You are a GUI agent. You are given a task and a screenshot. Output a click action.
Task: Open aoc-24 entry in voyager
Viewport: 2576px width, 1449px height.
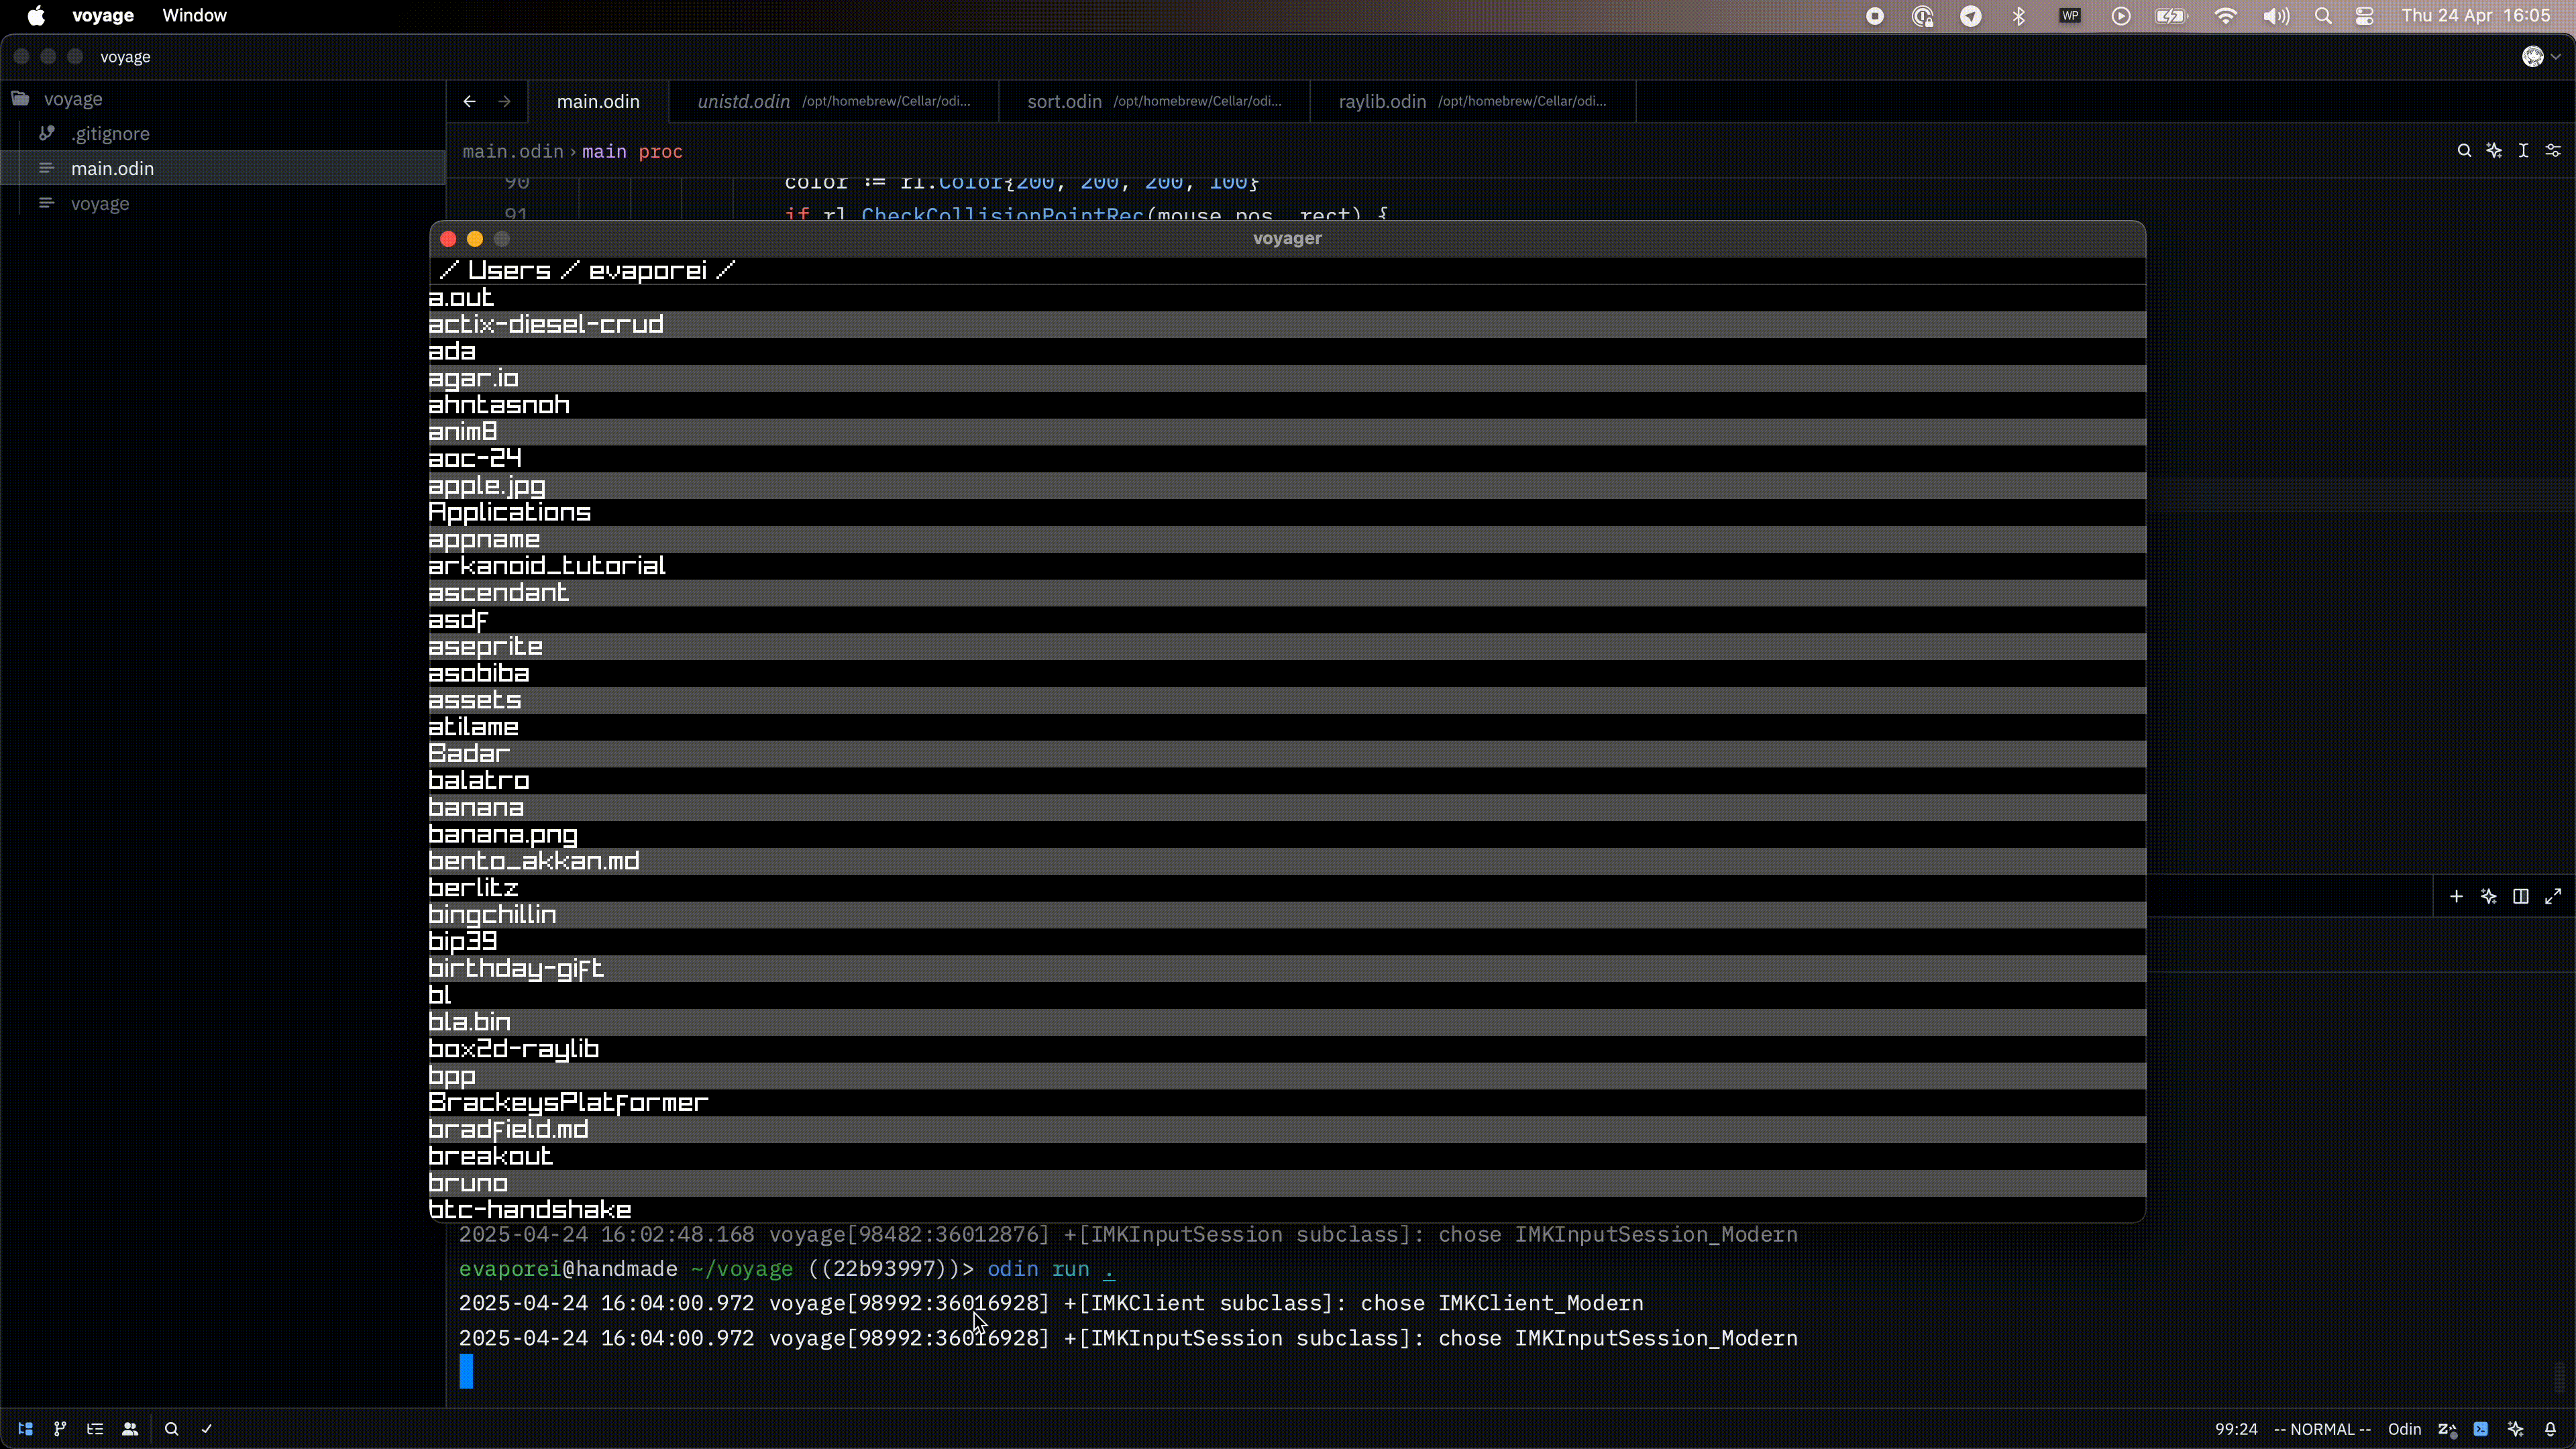(1287, 459)
